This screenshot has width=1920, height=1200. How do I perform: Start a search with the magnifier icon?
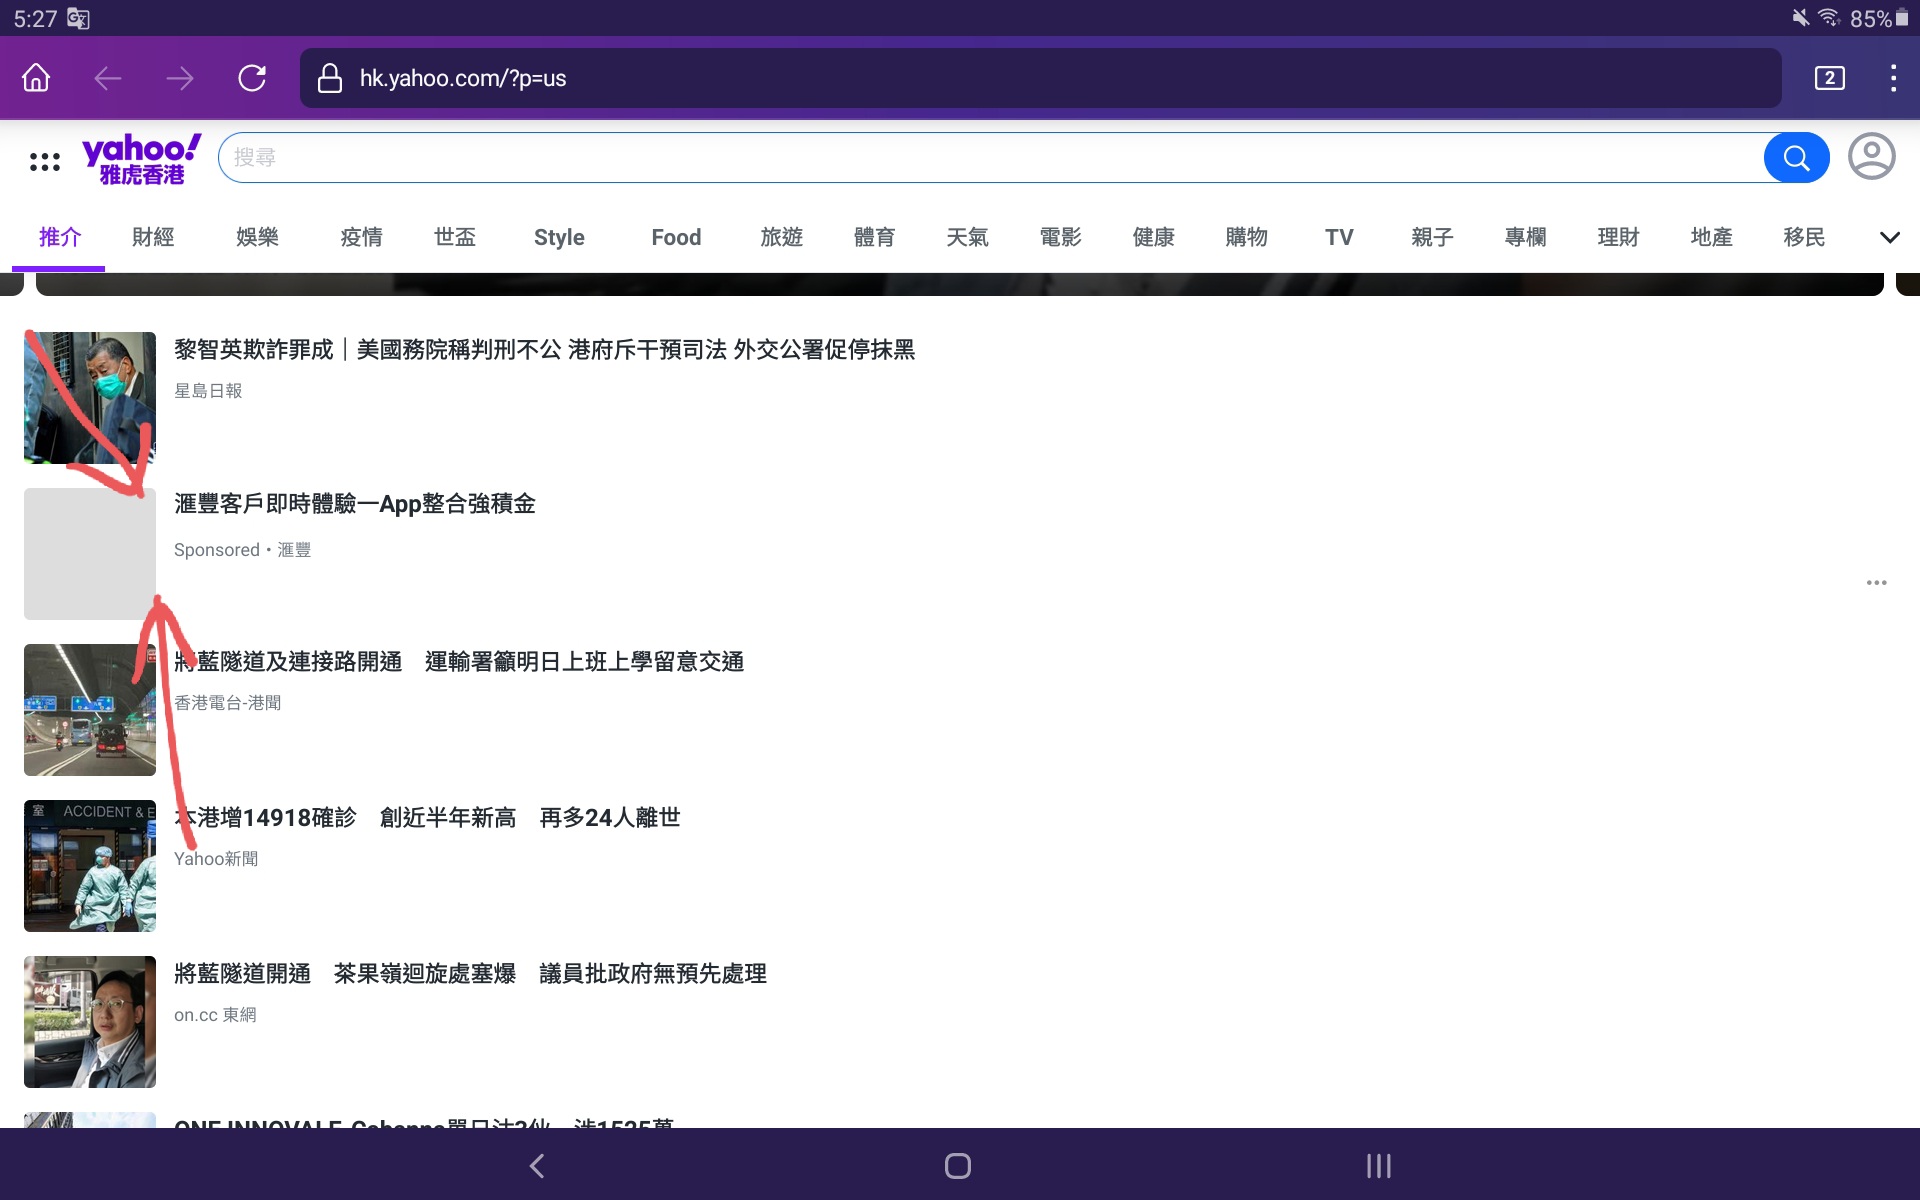pyautogui.click(x=1795, y=157)
